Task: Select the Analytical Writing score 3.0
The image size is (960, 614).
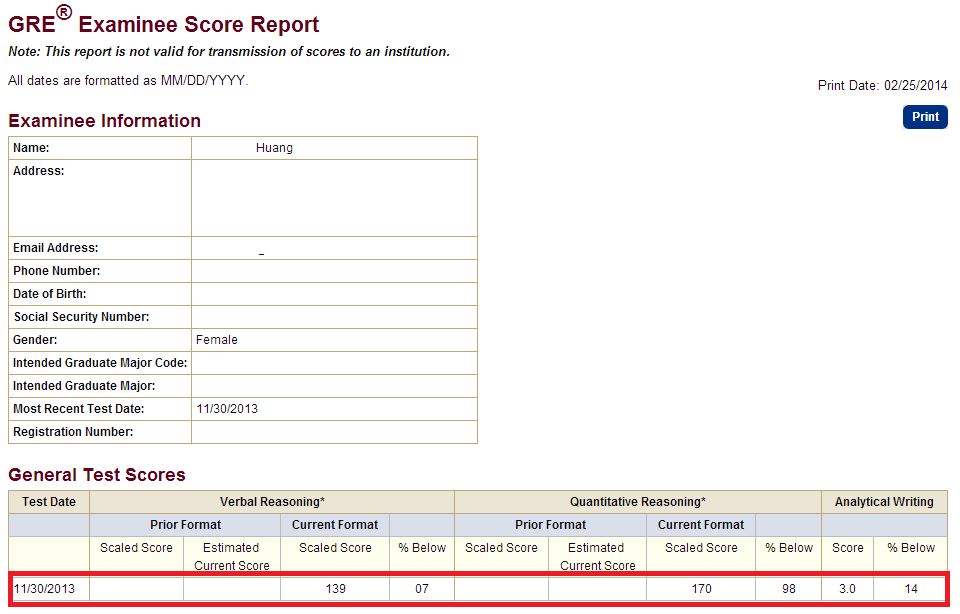Action: pyautogui.click(x=847, y=589)
